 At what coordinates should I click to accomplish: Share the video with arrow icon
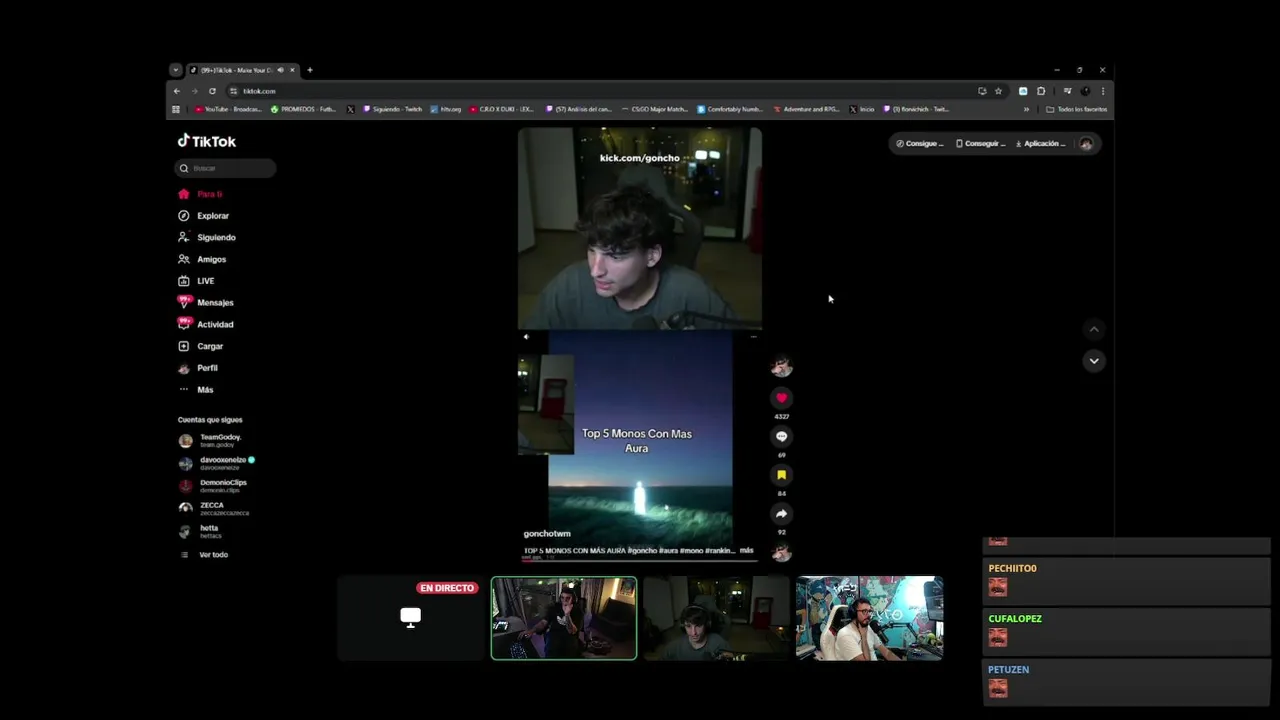coord(782,514)
